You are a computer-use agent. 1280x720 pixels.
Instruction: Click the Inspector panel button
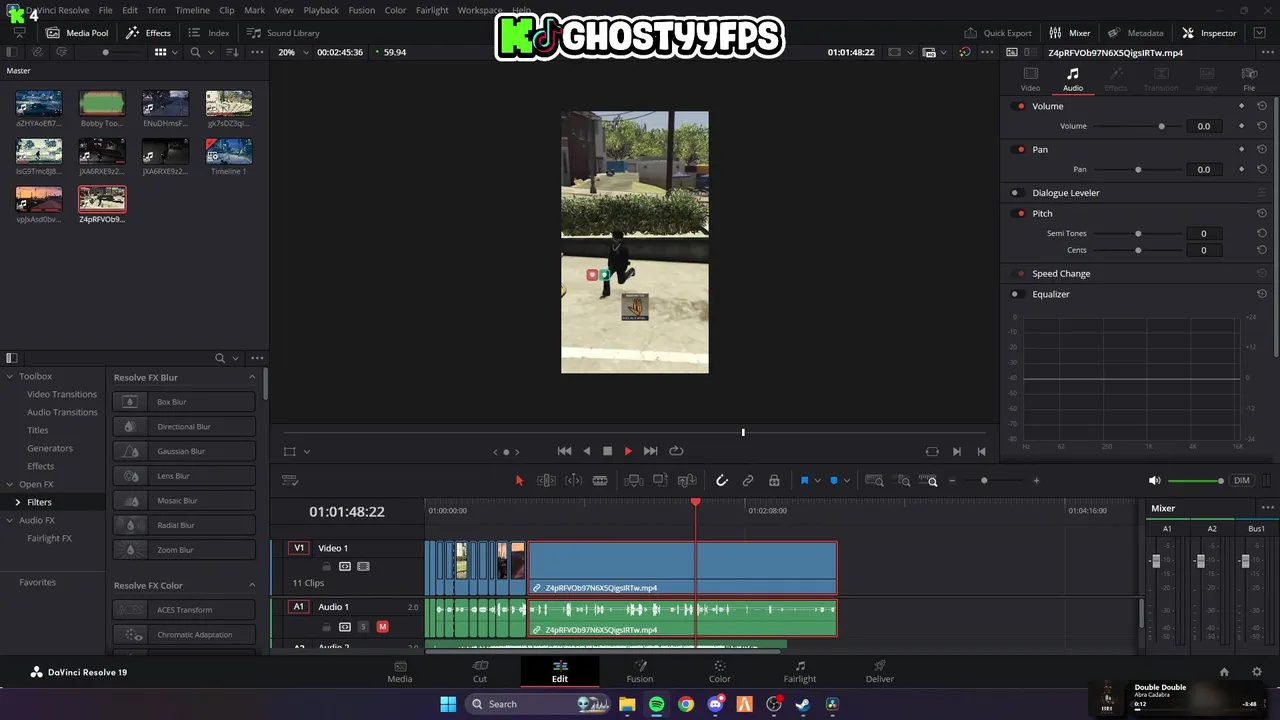pos(1209,33)
